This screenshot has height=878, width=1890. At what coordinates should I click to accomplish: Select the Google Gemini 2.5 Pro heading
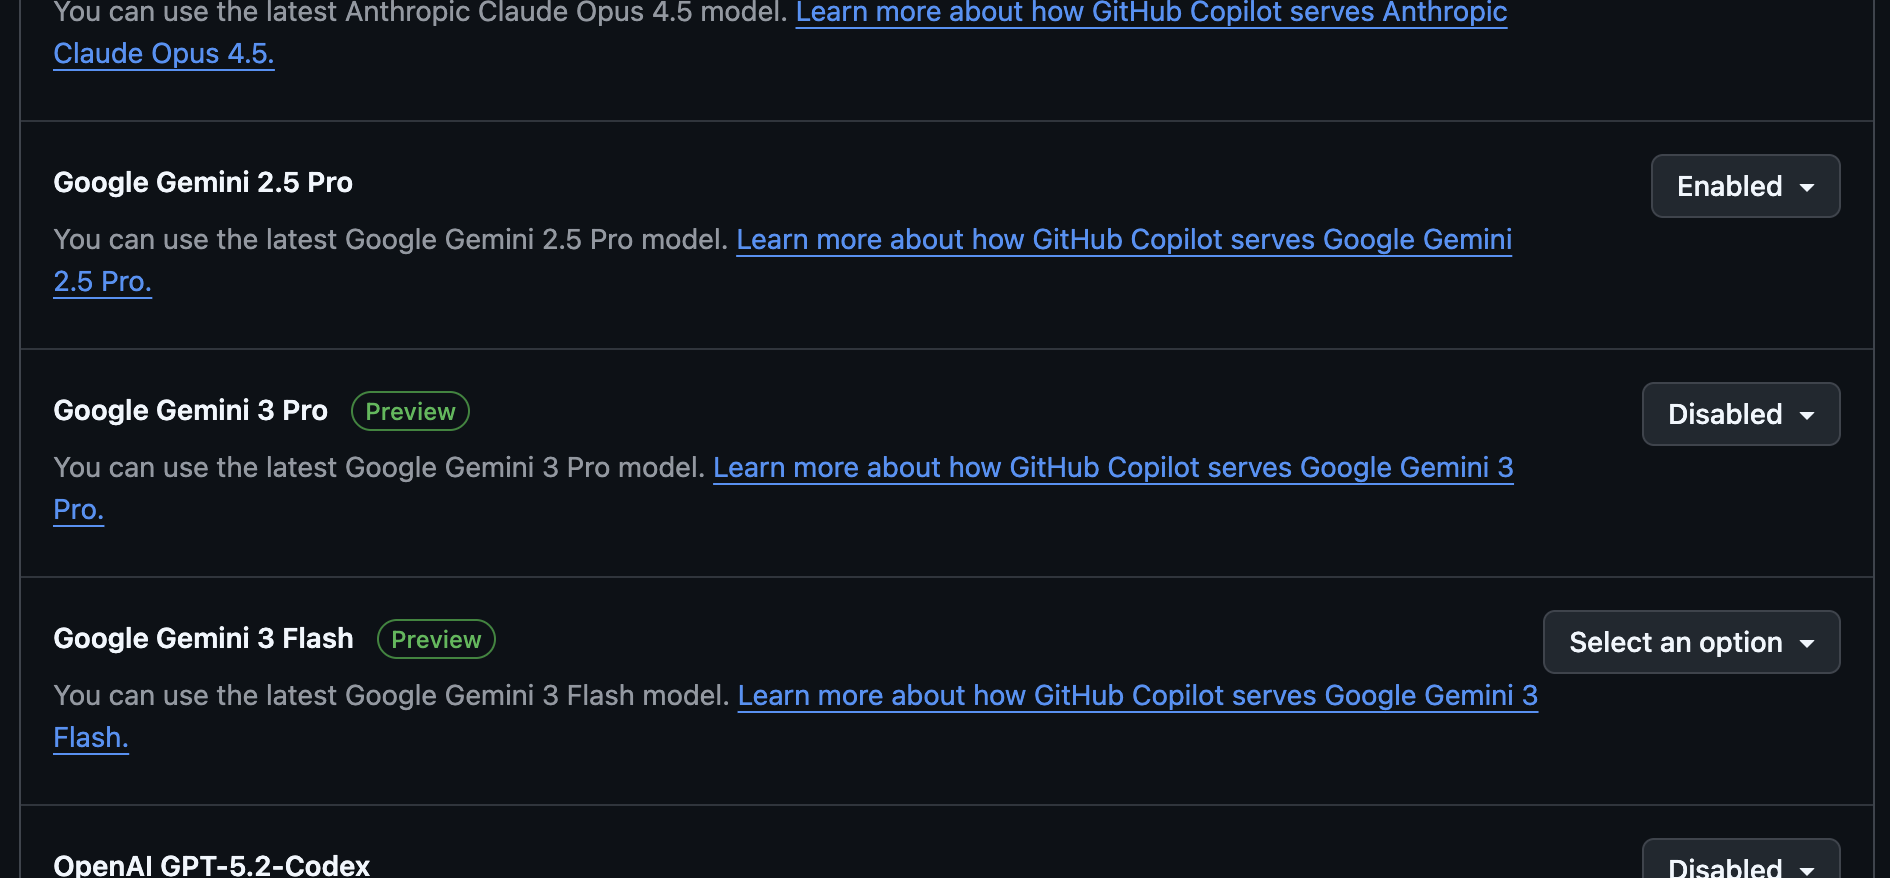pyautogui.click(x=203, y=182)
